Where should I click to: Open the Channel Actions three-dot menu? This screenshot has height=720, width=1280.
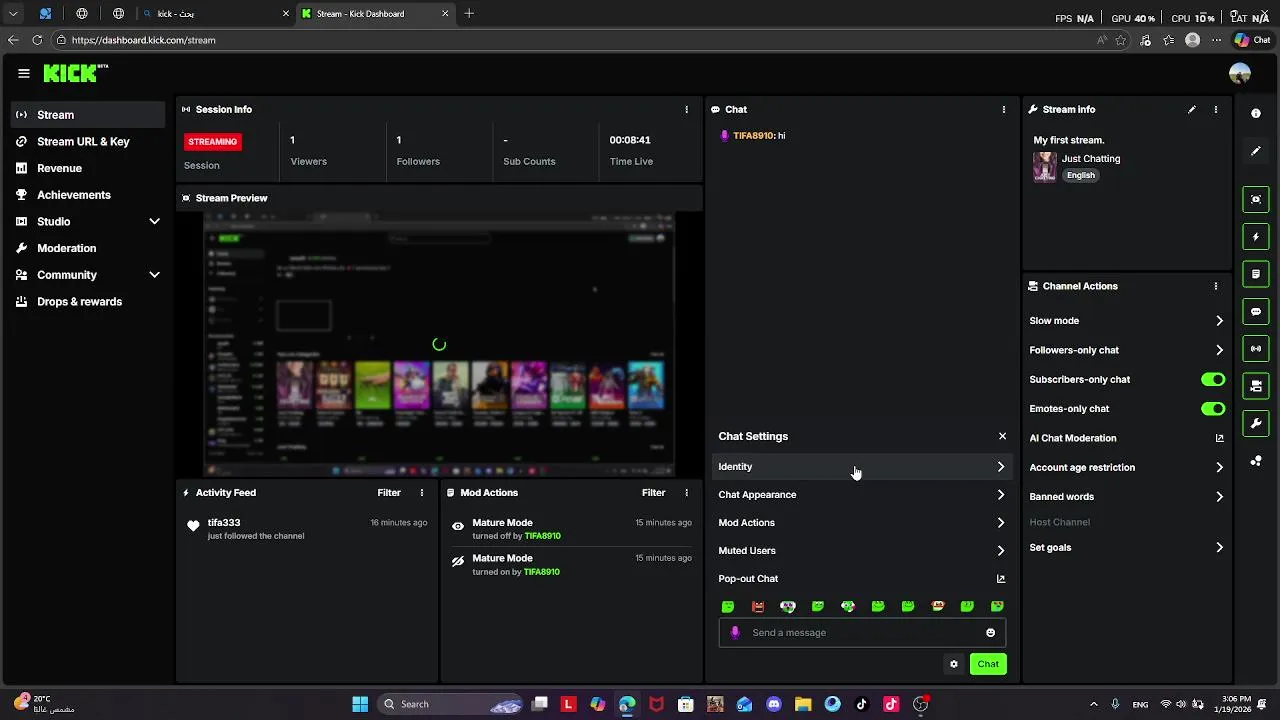(1216, 286)
